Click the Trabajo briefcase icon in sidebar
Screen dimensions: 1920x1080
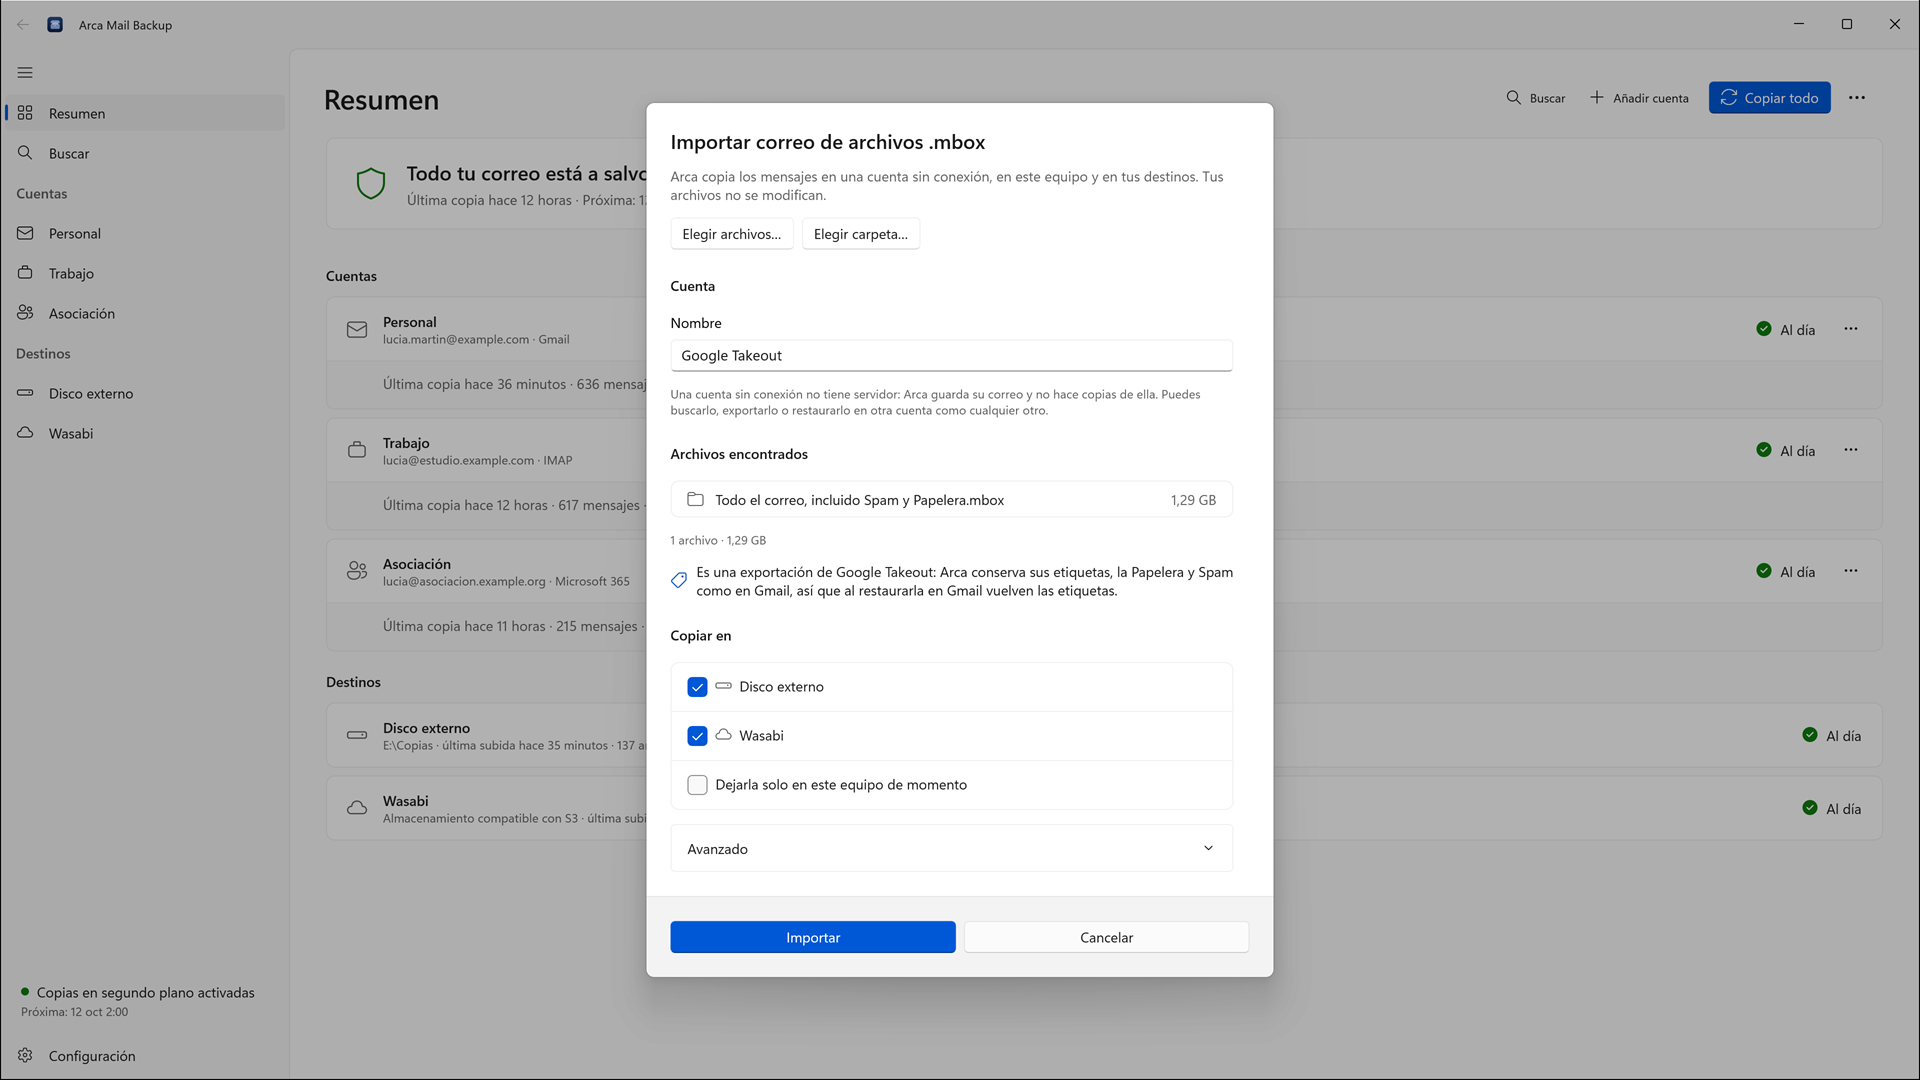pyautogui.click(x=25, y=273)
